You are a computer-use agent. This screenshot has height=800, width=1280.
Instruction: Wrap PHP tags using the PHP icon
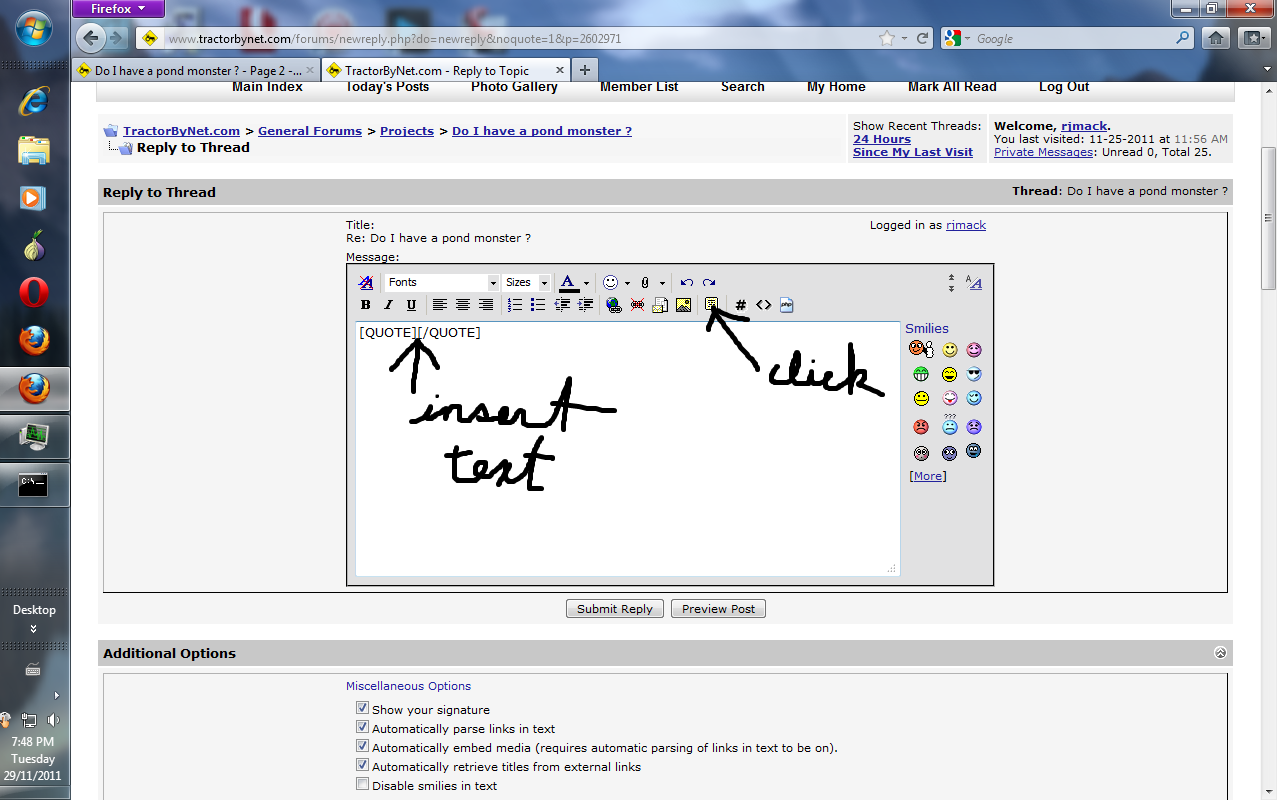787,305
